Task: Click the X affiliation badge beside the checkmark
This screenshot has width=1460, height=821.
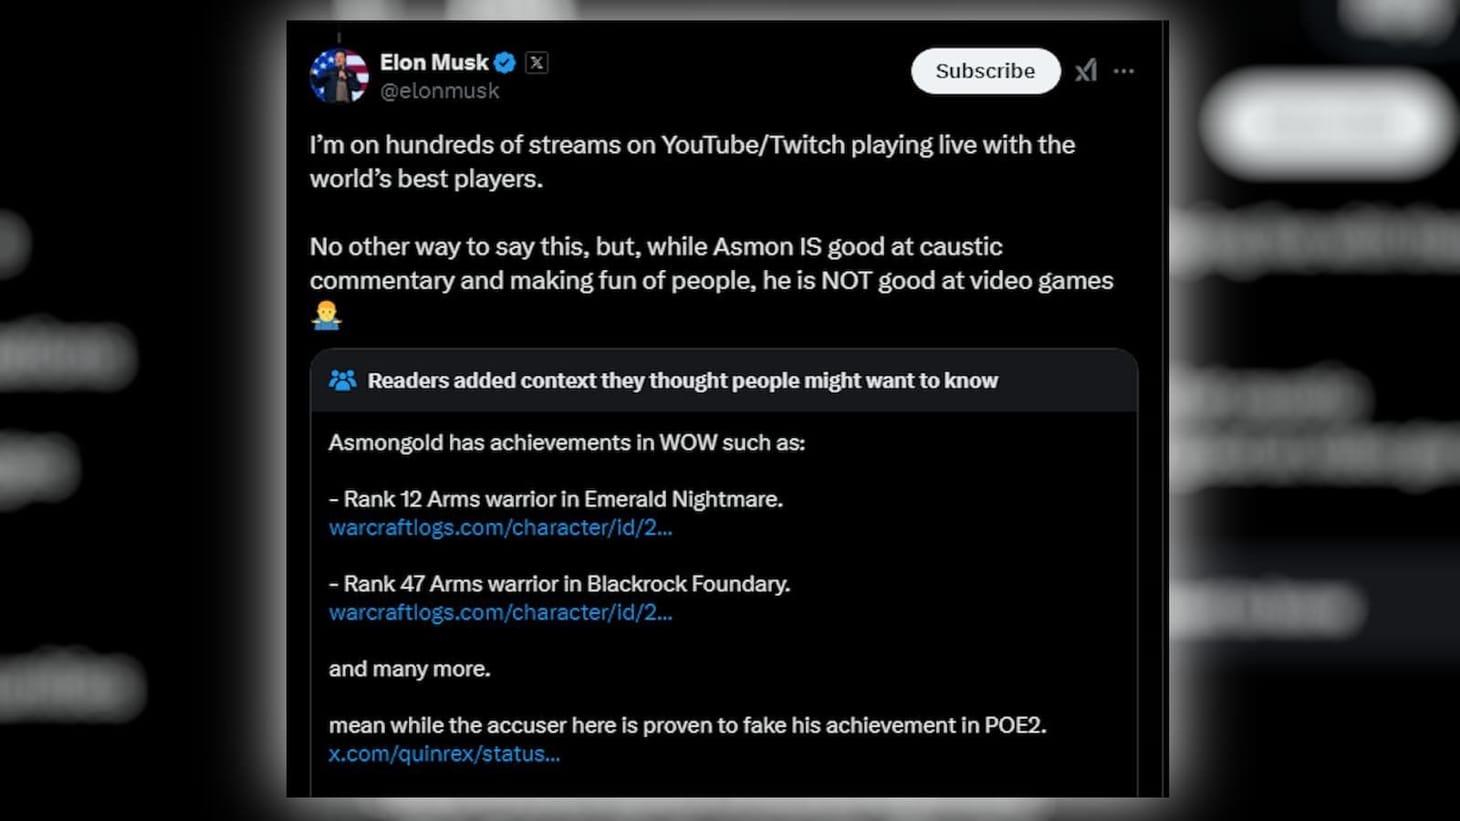Action: click(x=537, y=62)
